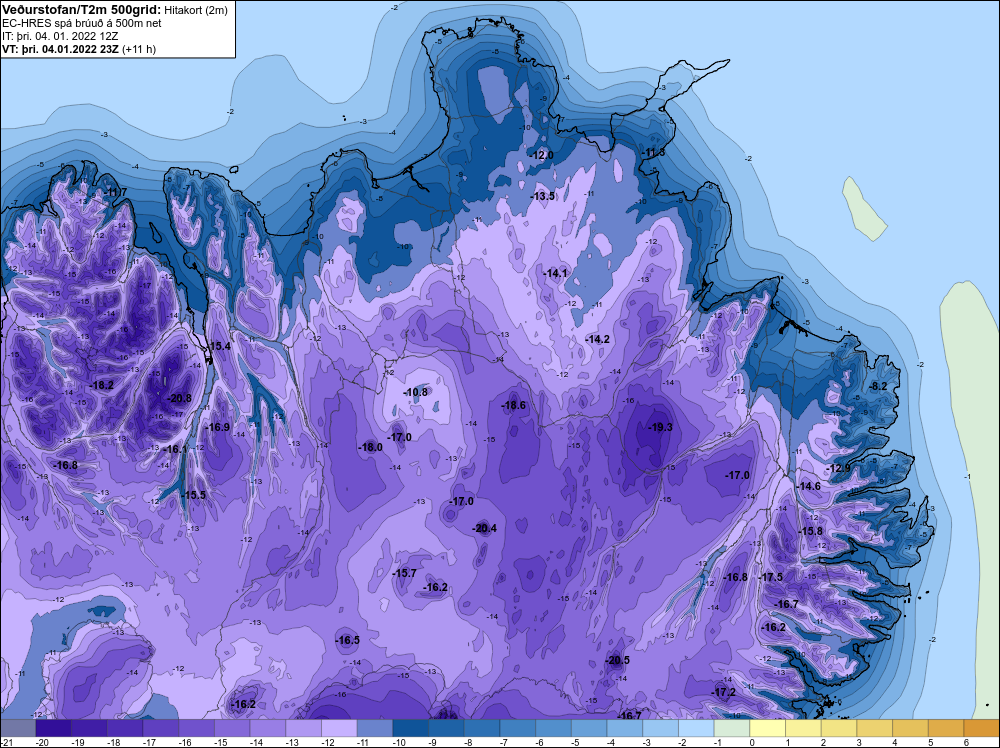Click the -15.8 temperature reading
Image resolution: width=1000 pixels, height=748 pixels.
tap(811, 531)
